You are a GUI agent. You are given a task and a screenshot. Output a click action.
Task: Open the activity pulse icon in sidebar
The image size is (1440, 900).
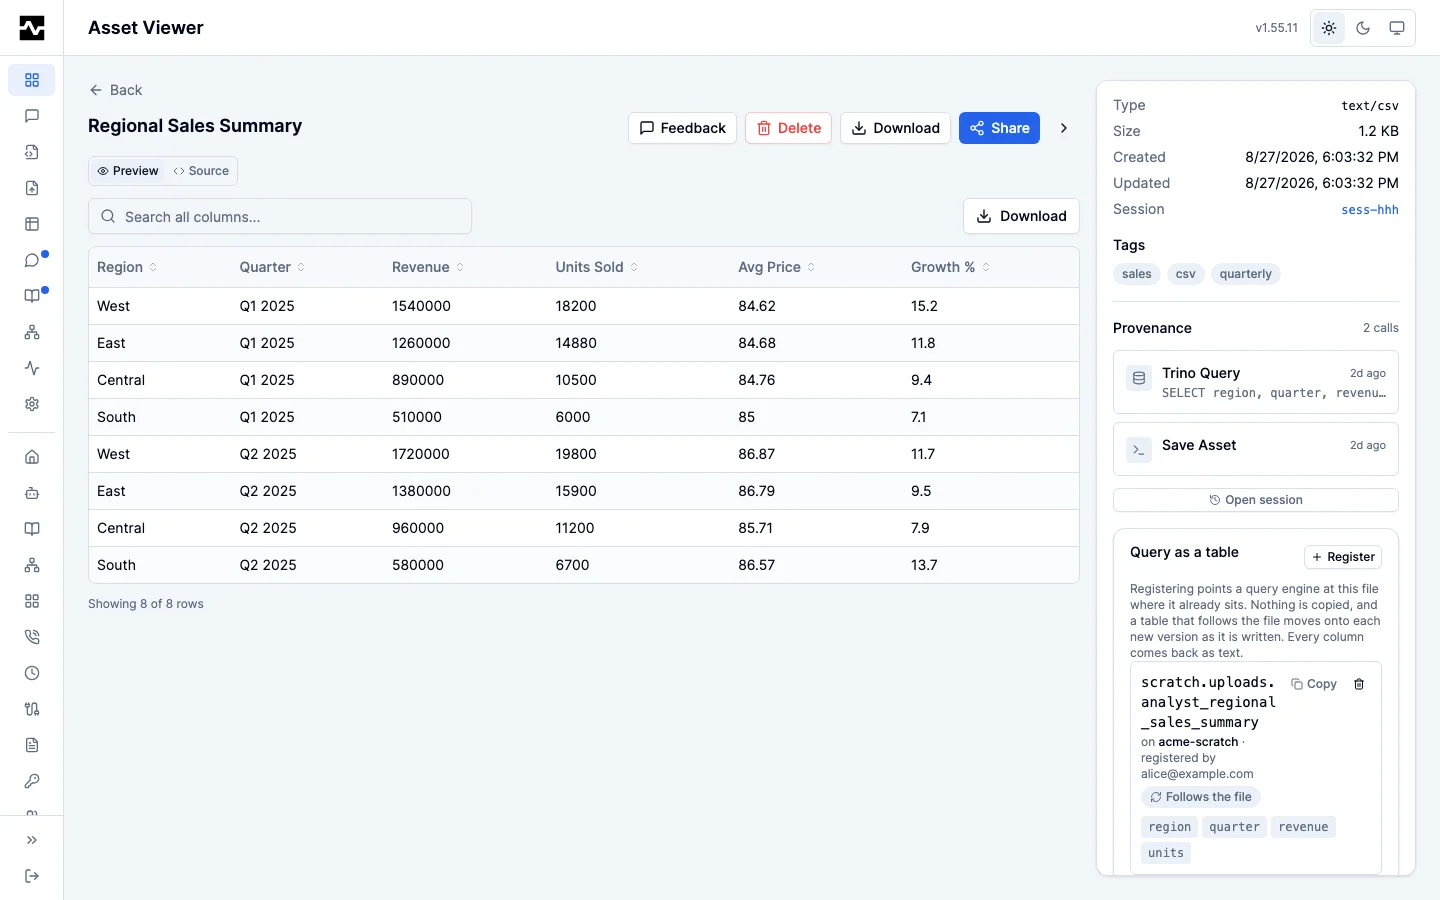click(32, 368)
